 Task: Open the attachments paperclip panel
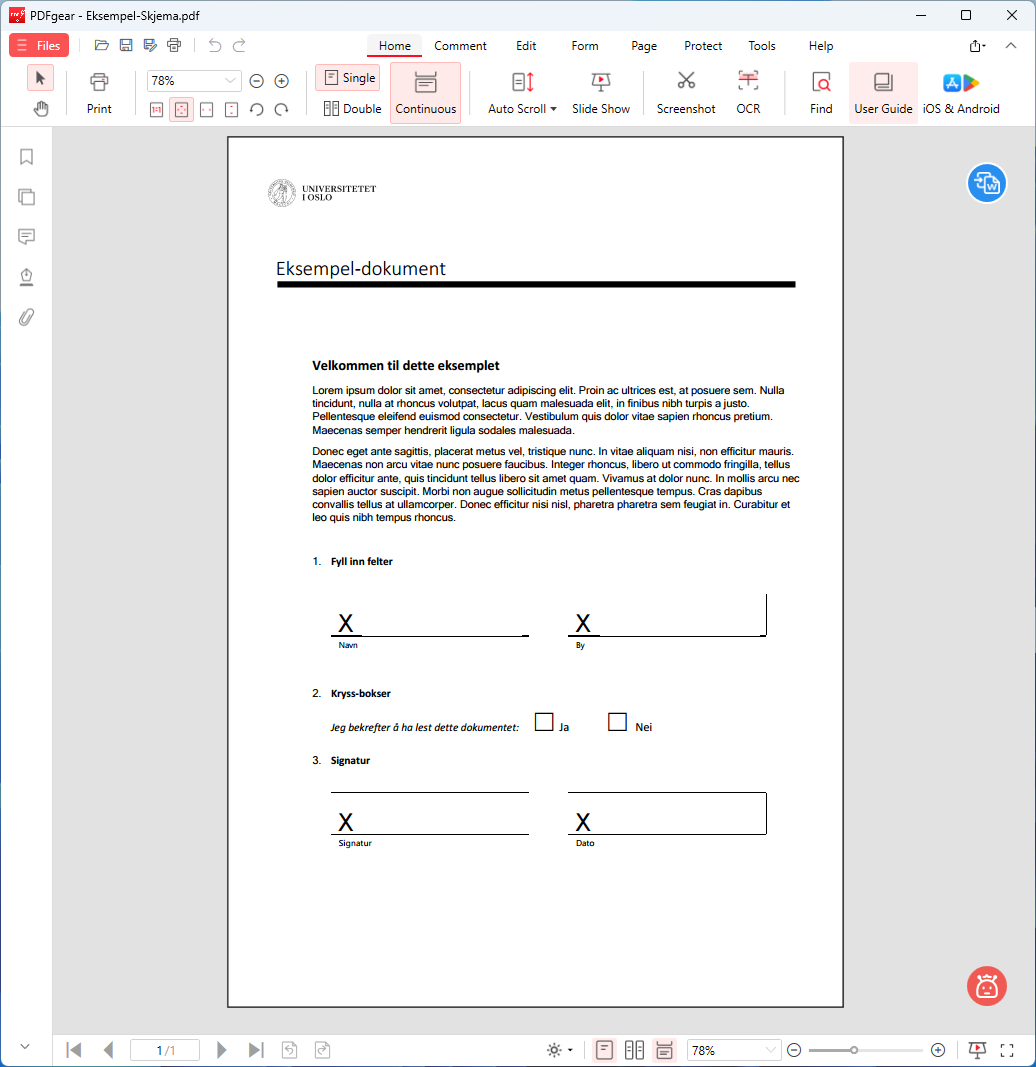pyautogui.click(x=27, y=317)
